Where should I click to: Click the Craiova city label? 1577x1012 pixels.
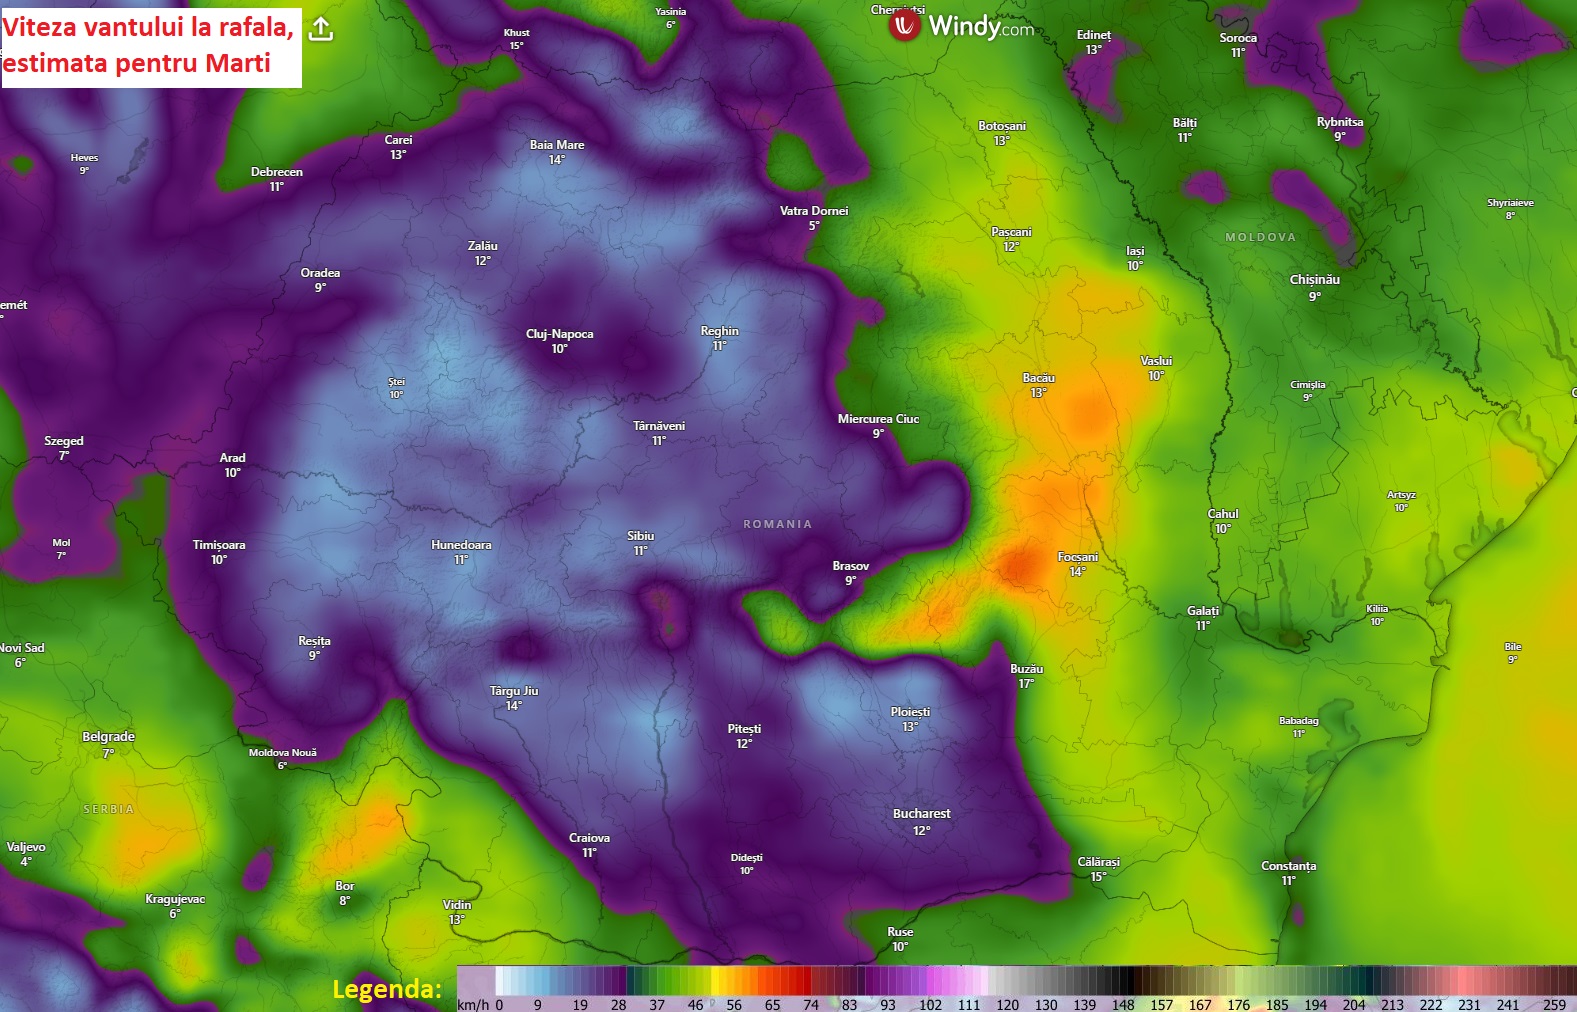[589, 838]
